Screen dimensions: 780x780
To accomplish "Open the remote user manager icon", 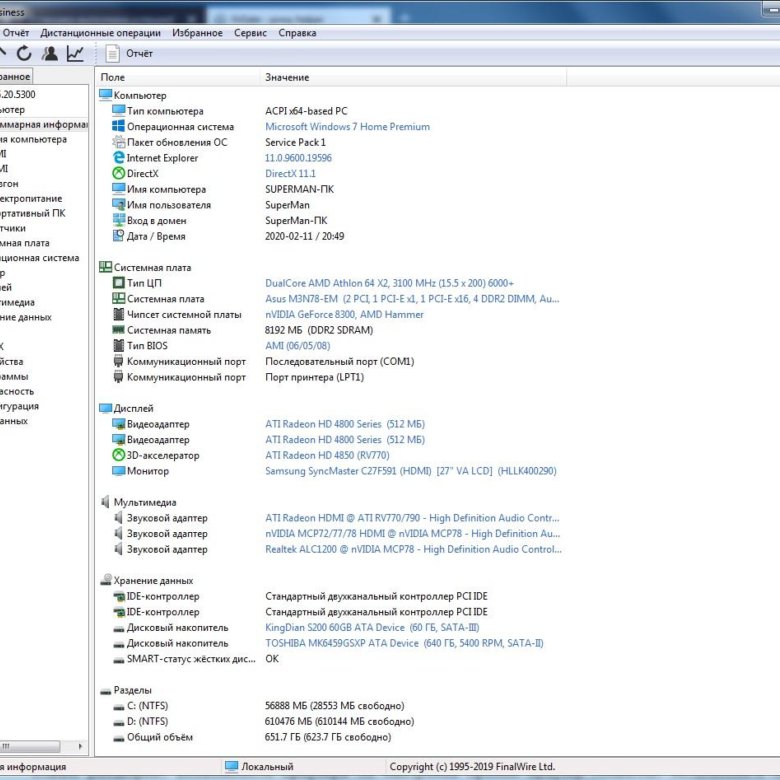I will coord(50,54).
